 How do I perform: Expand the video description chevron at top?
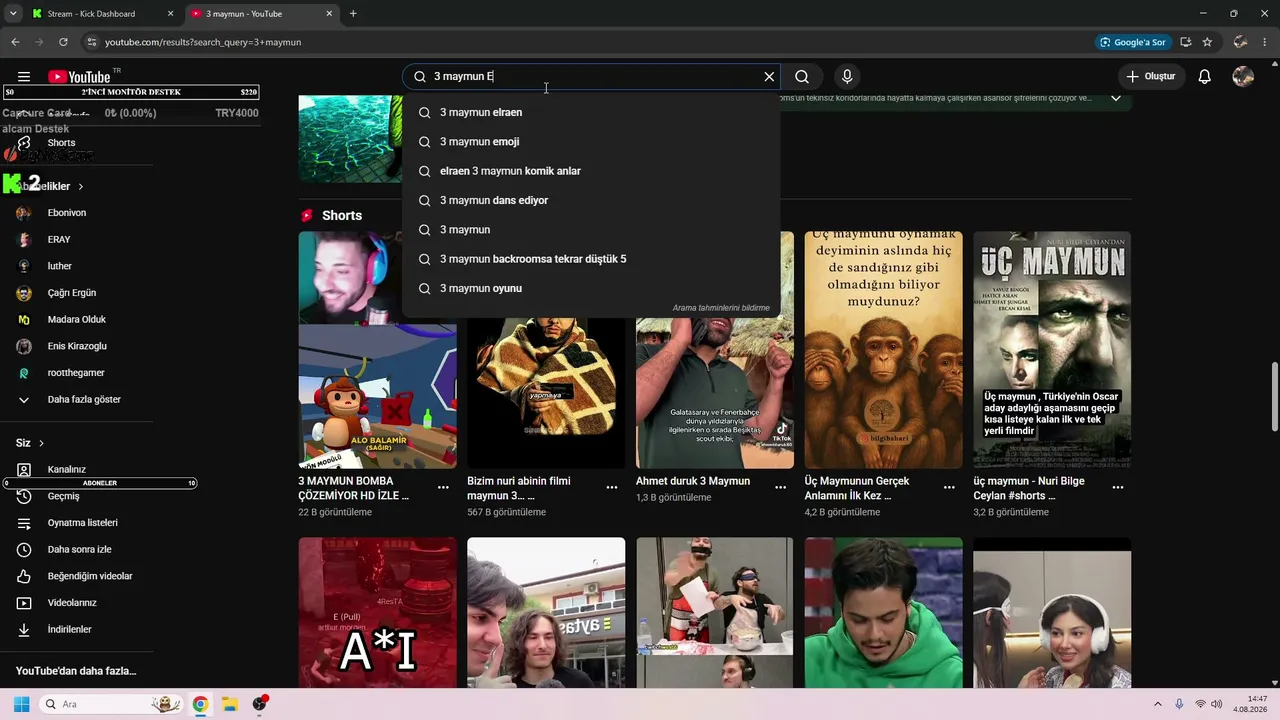tap(1116, 98)
